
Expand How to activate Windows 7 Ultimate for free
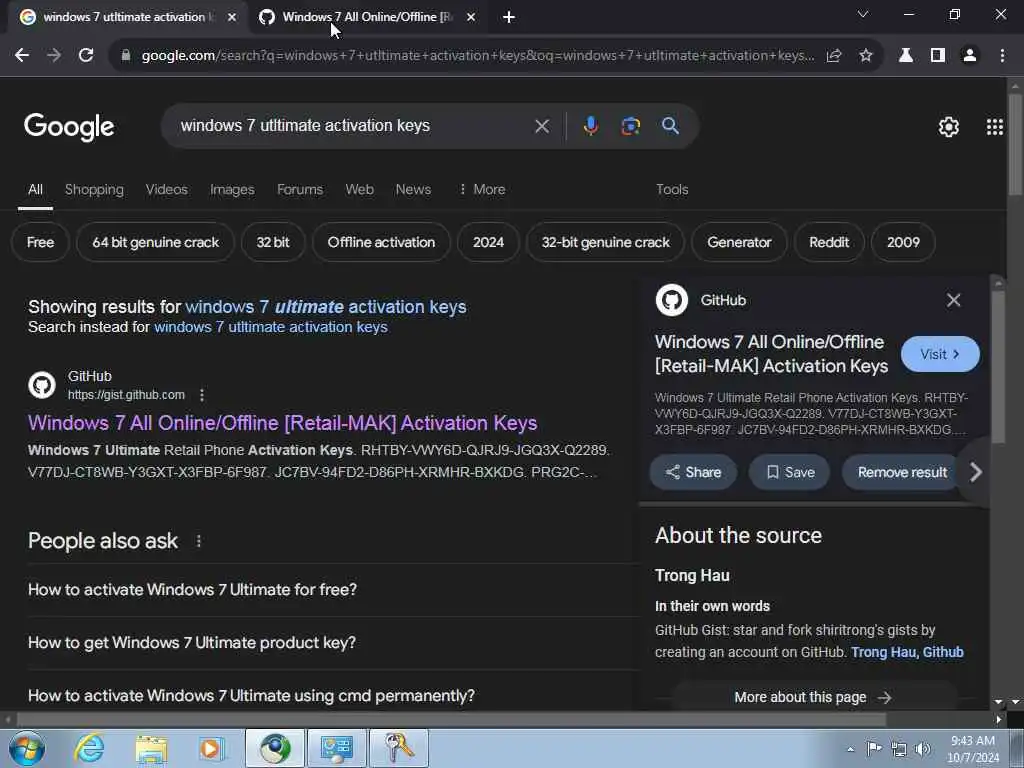pyautogui.click(x=333, y=590)
